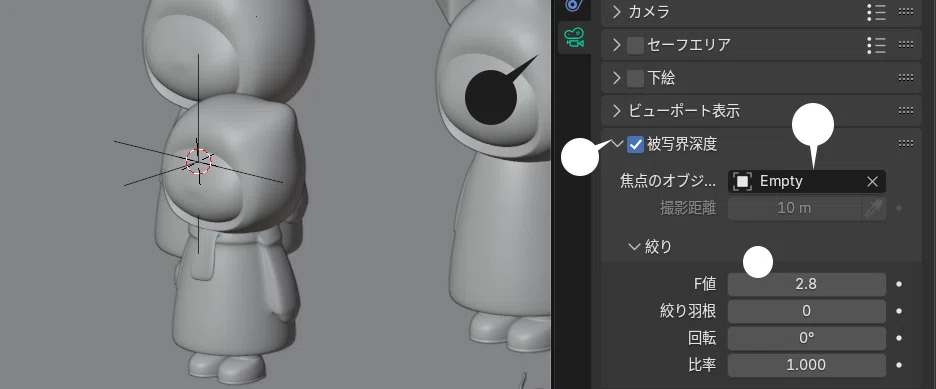Select the Empty object in the viewport
The width and height of the screenshot is (936, 389).
(x=199, y=161)
